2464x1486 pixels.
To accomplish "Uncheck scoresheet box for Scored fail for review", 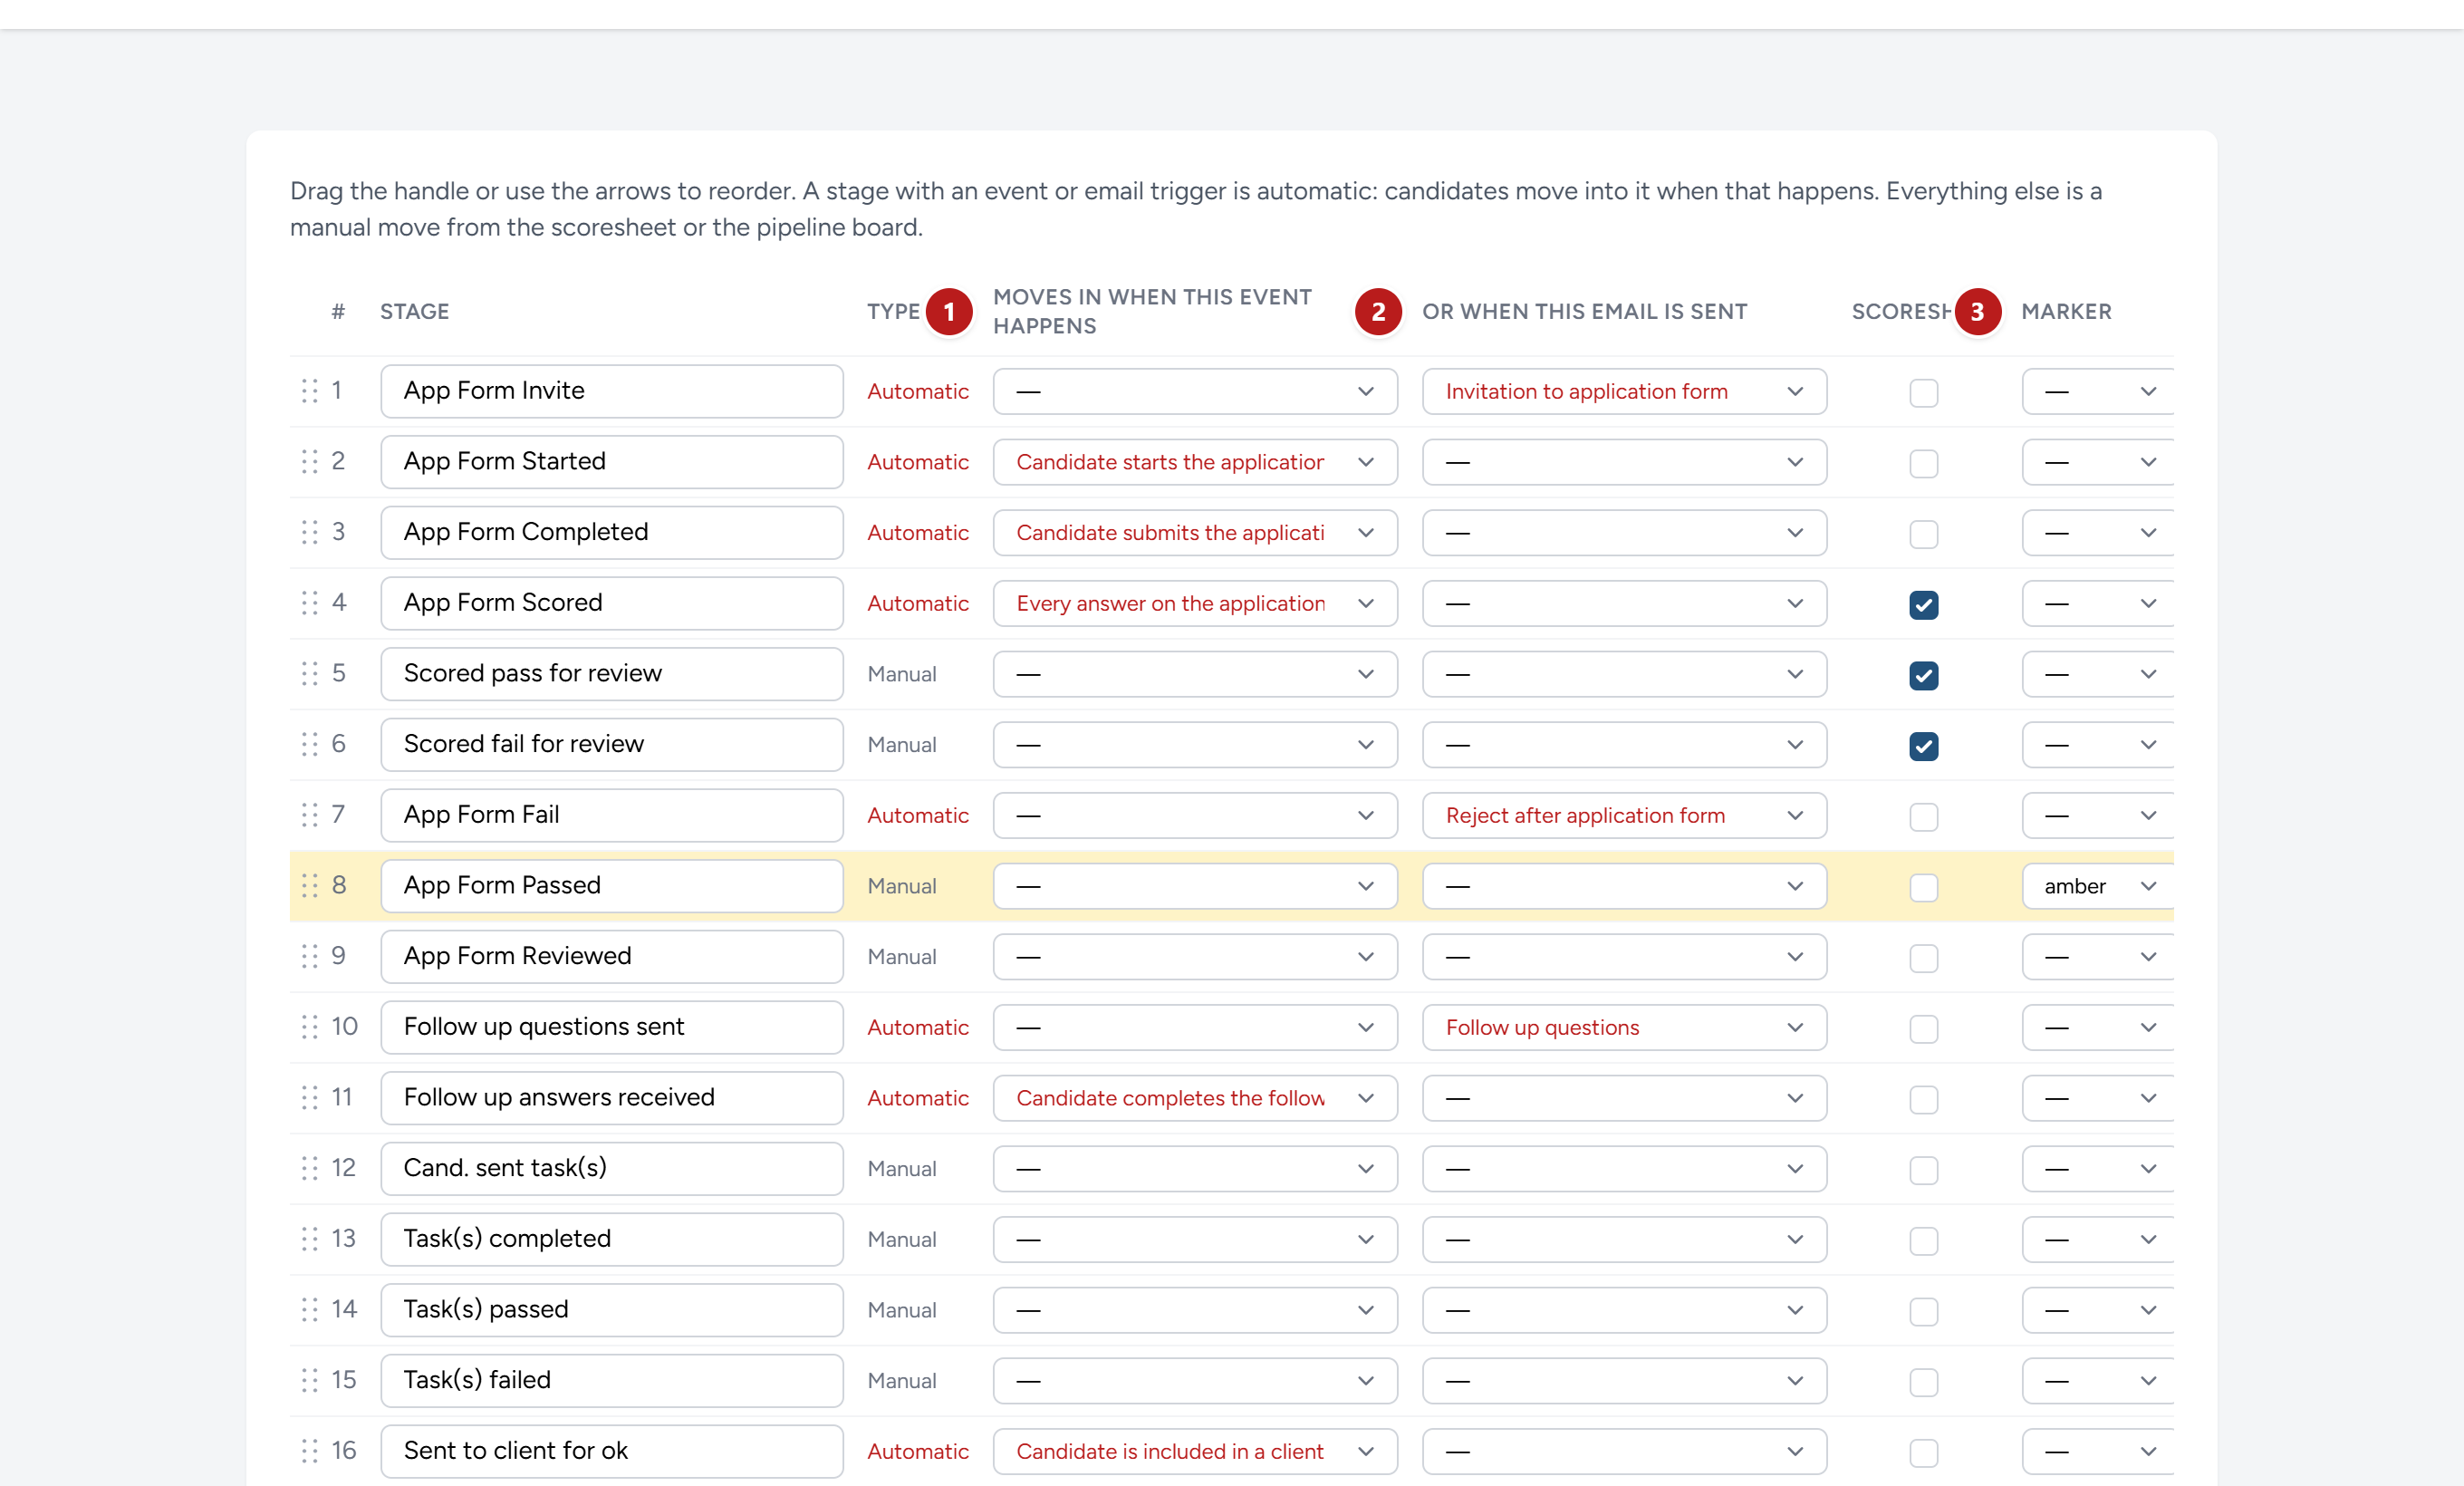I will (x=1923, y=746).
